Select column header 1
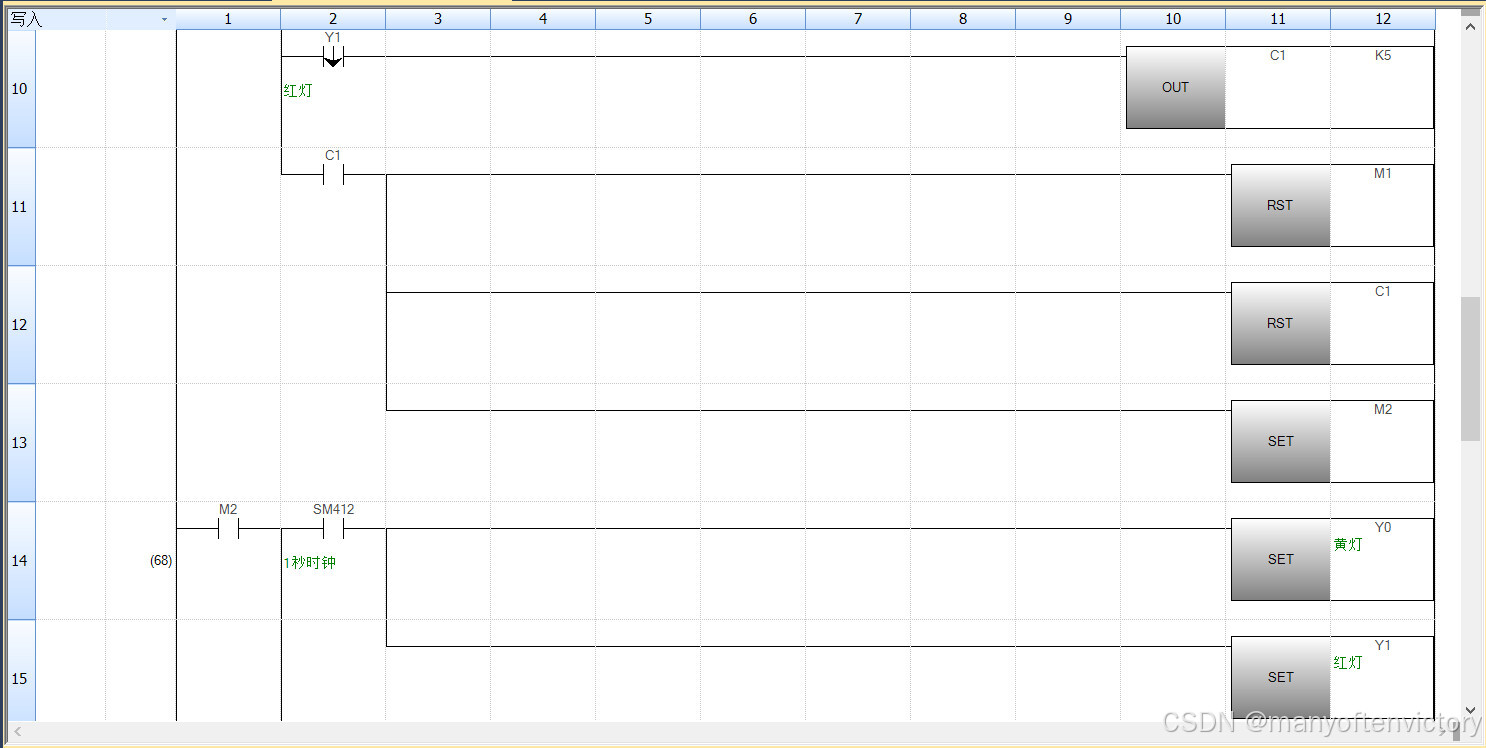The image size is (1486, 748). point(228,19)
